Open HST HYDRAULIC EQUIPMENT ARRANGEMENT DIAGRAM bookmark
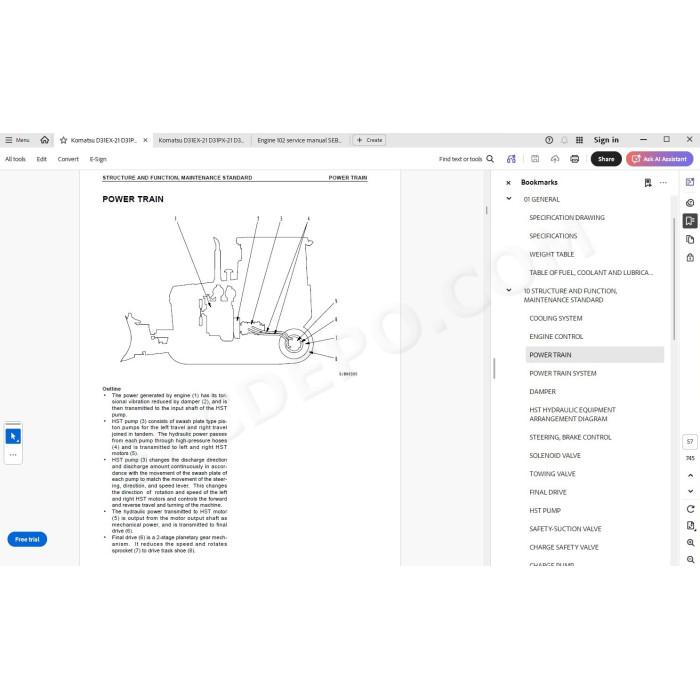700x700 pixels. point(572,414)
